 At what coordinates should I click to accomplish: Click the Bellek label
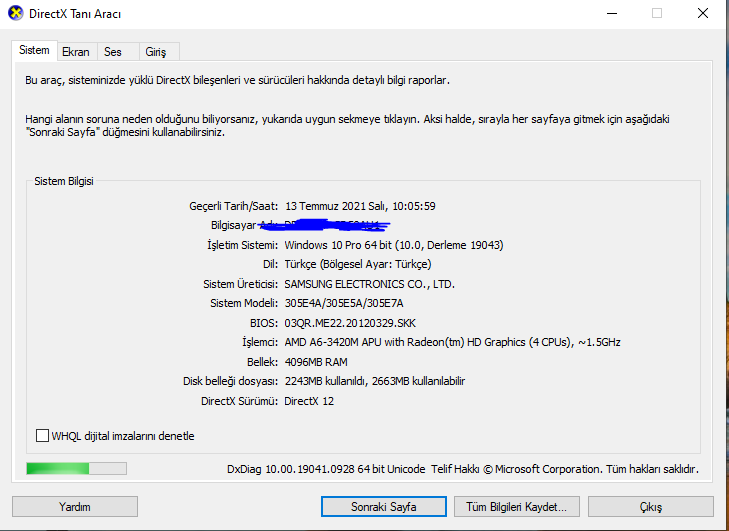262,362
